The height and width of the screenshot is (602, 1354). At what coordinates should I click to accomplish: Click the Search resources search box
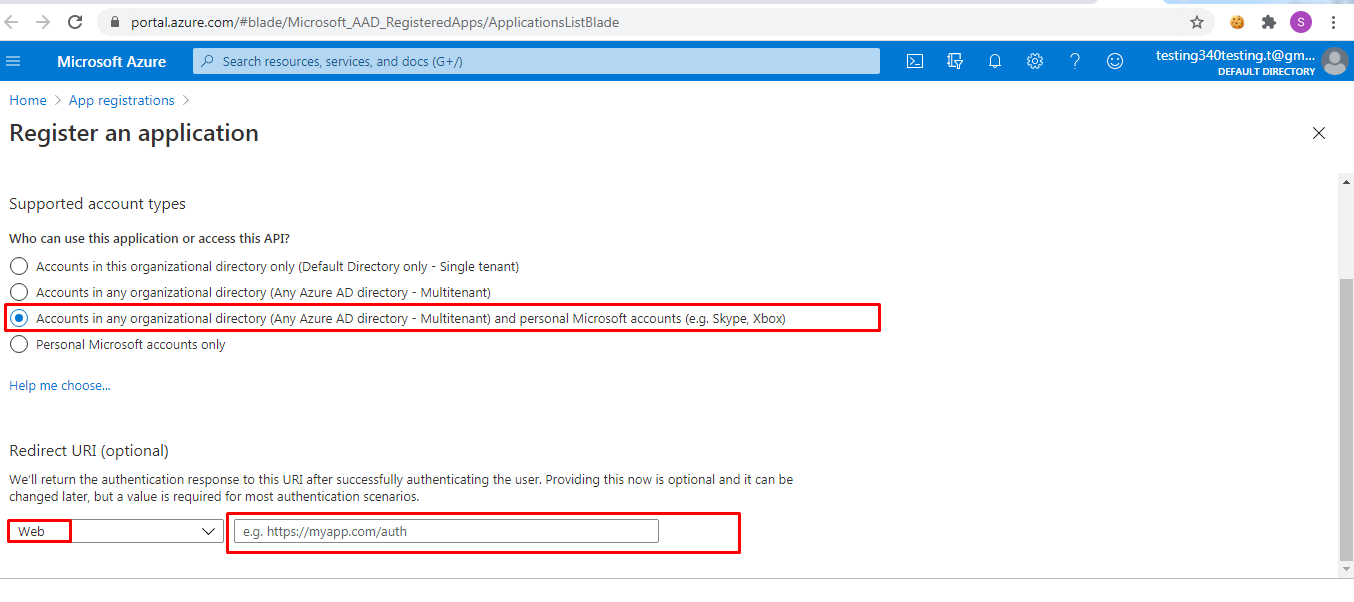coord(536,61)
